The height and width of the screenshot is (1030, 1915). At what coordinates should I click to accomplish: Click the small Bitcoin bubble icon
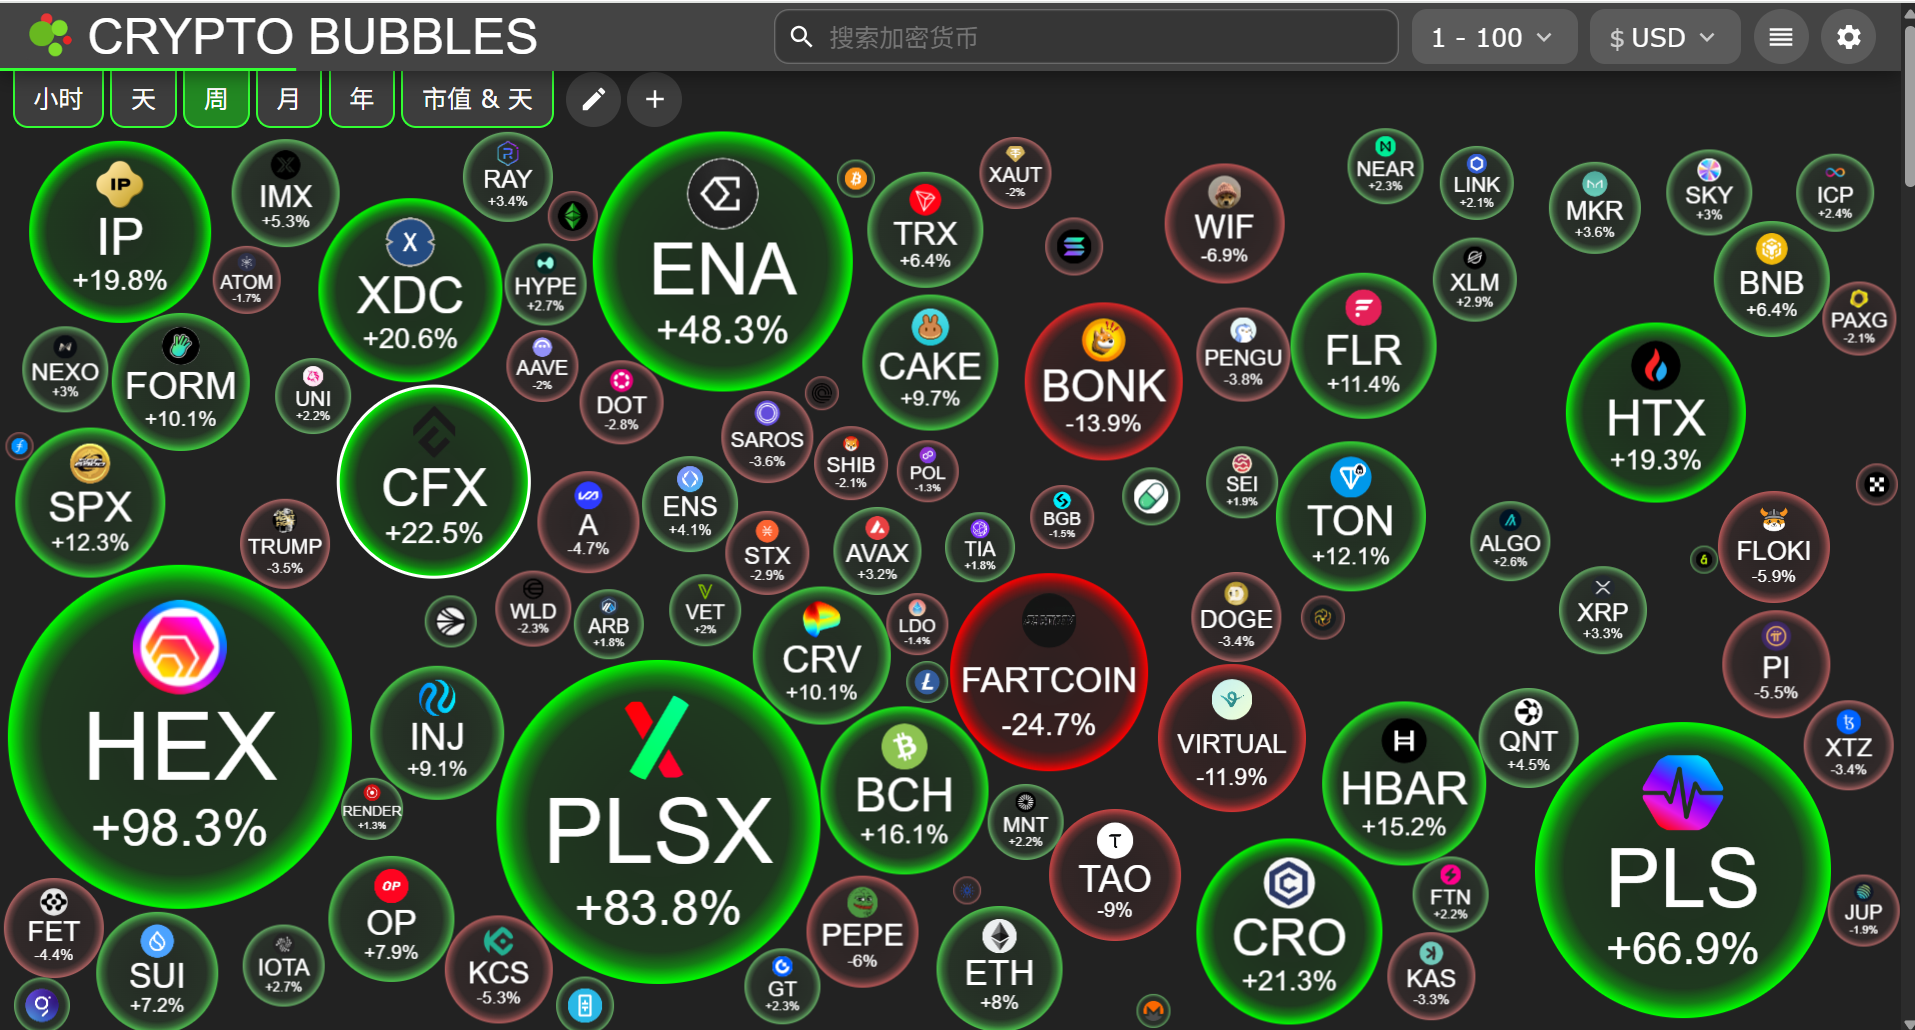[x=856, y=179]
